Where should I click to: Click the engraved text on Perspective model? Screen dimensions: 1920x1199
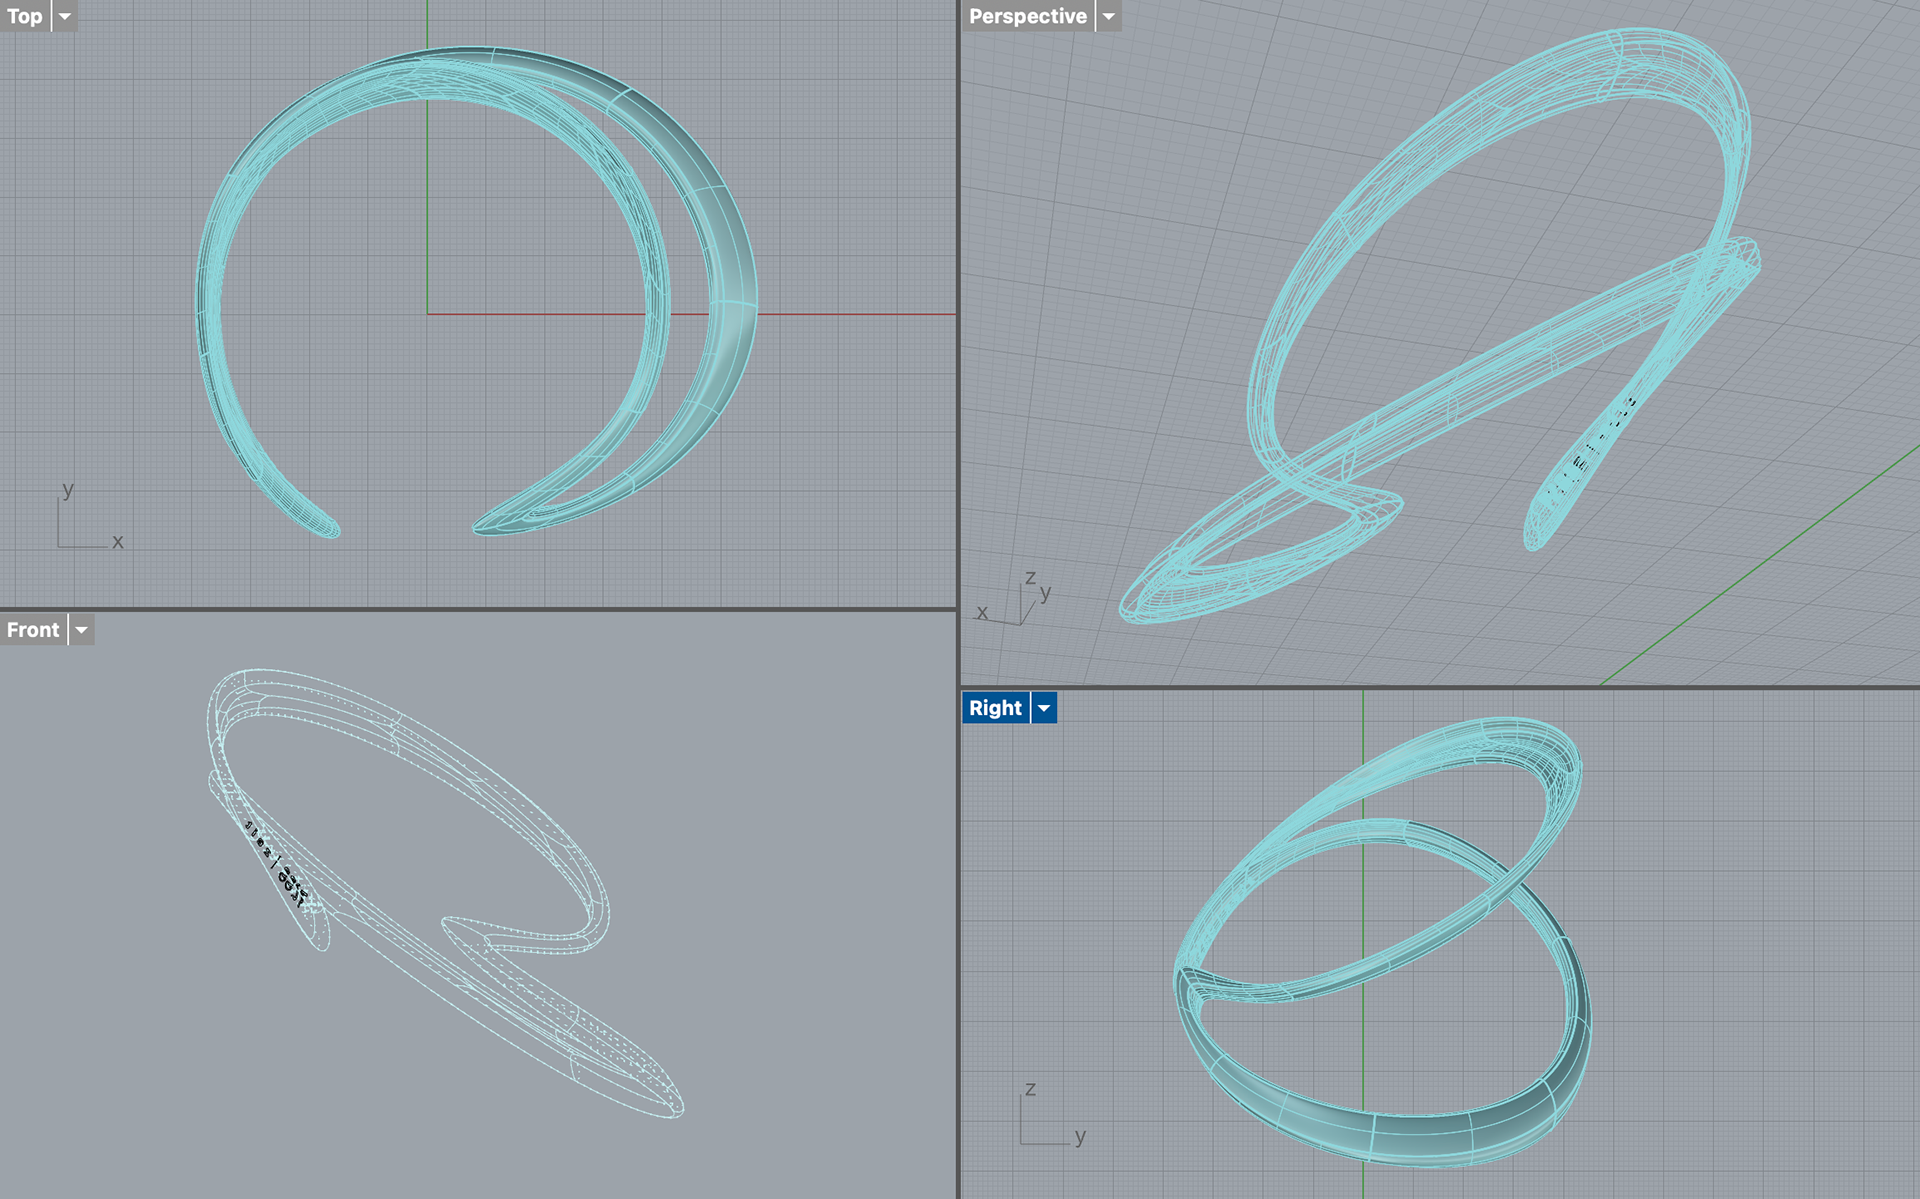(1592, 450)
